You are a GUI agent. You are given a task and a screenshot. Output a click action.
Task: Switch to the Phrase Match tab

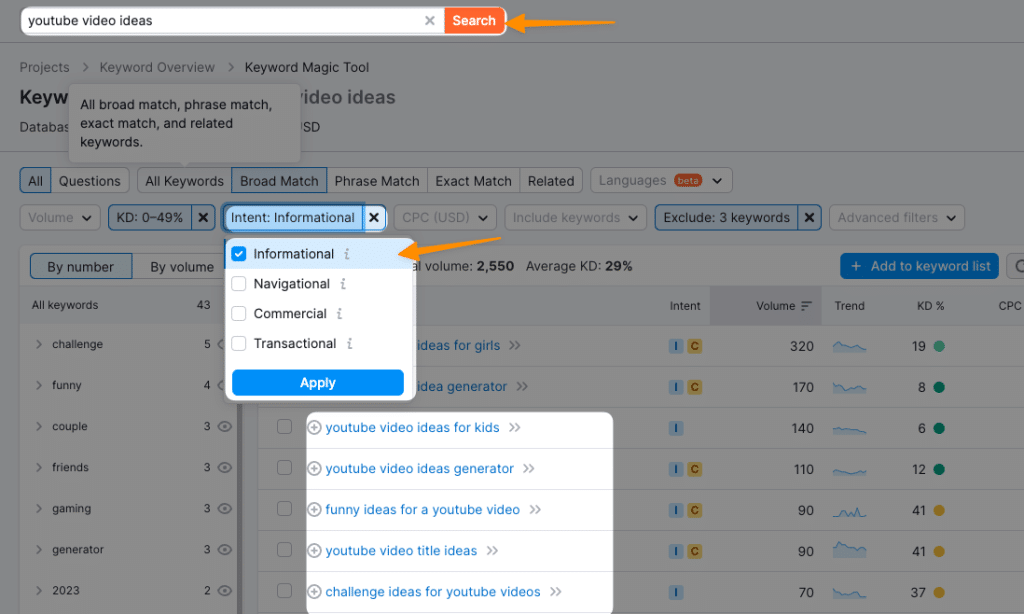(377, 180)
